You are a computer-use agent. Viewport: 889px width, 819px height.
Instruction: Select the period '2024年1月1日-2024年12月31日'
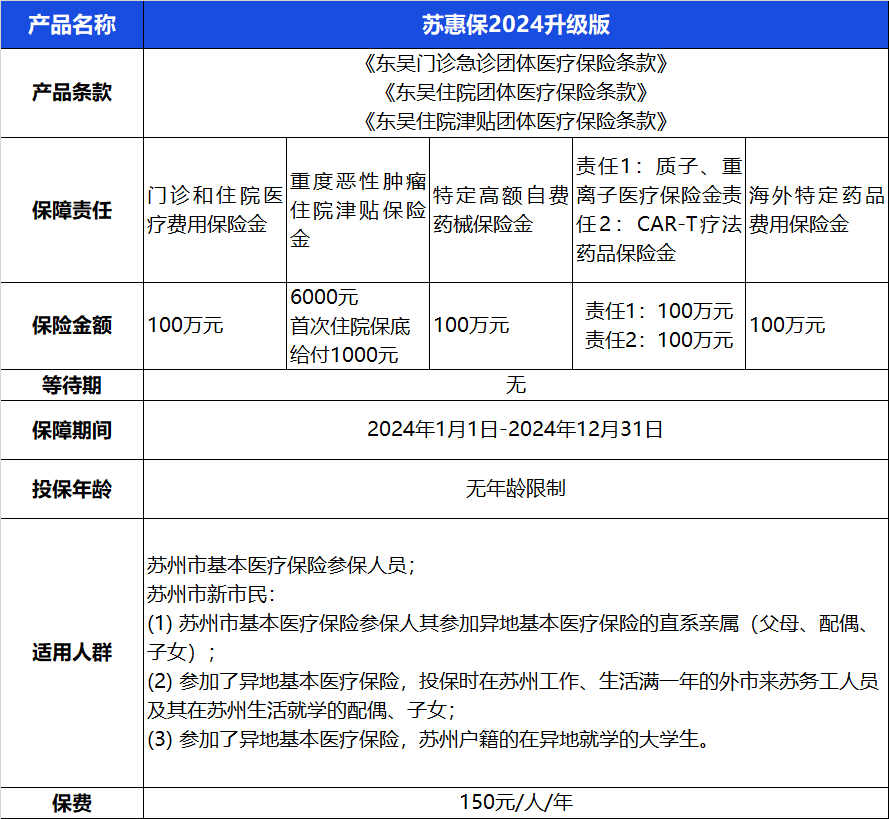coord(515,430)
